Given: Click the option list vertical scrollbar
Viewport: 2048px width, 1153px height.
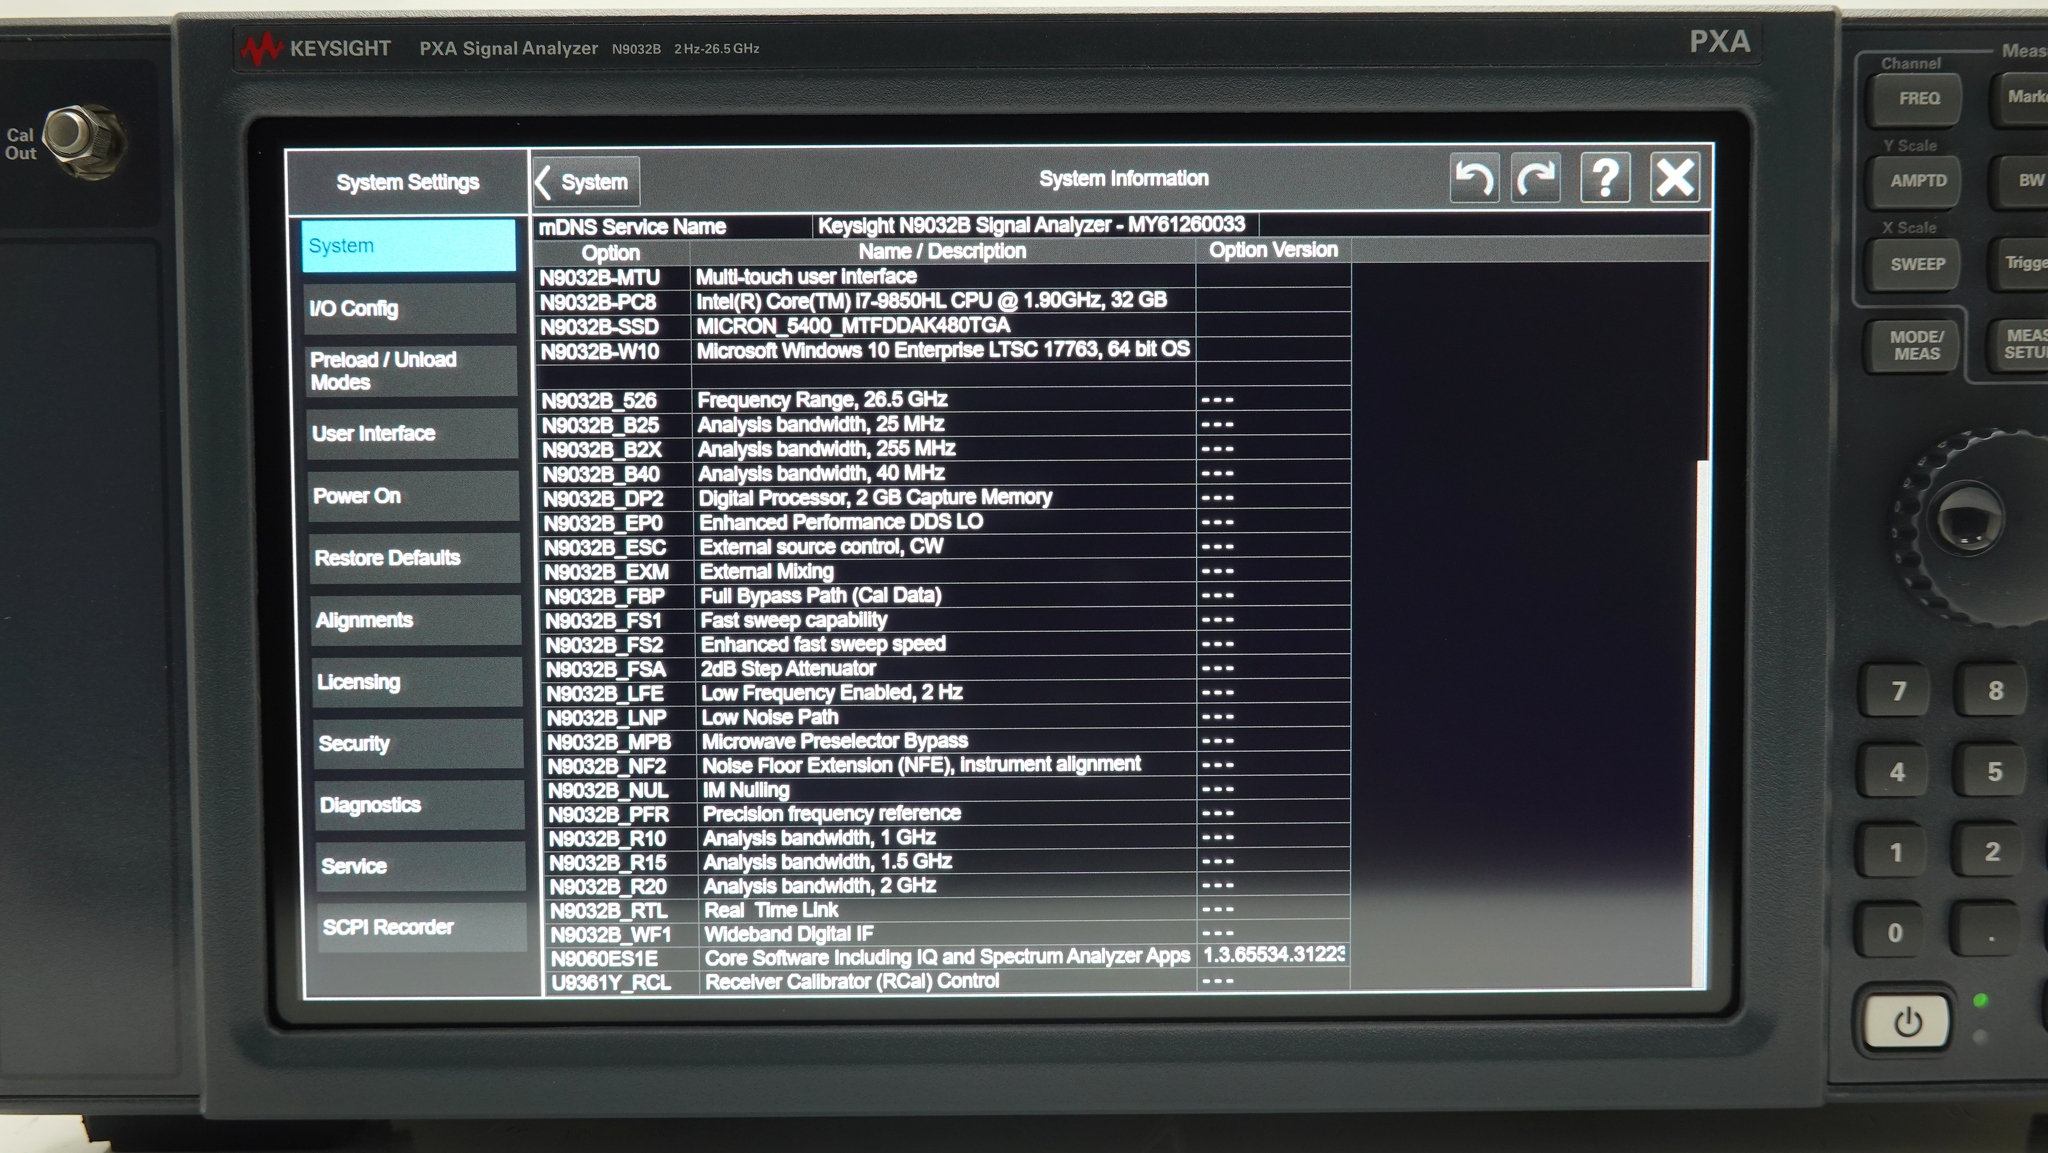Looking at the screenshot, I should point(1703,723).
